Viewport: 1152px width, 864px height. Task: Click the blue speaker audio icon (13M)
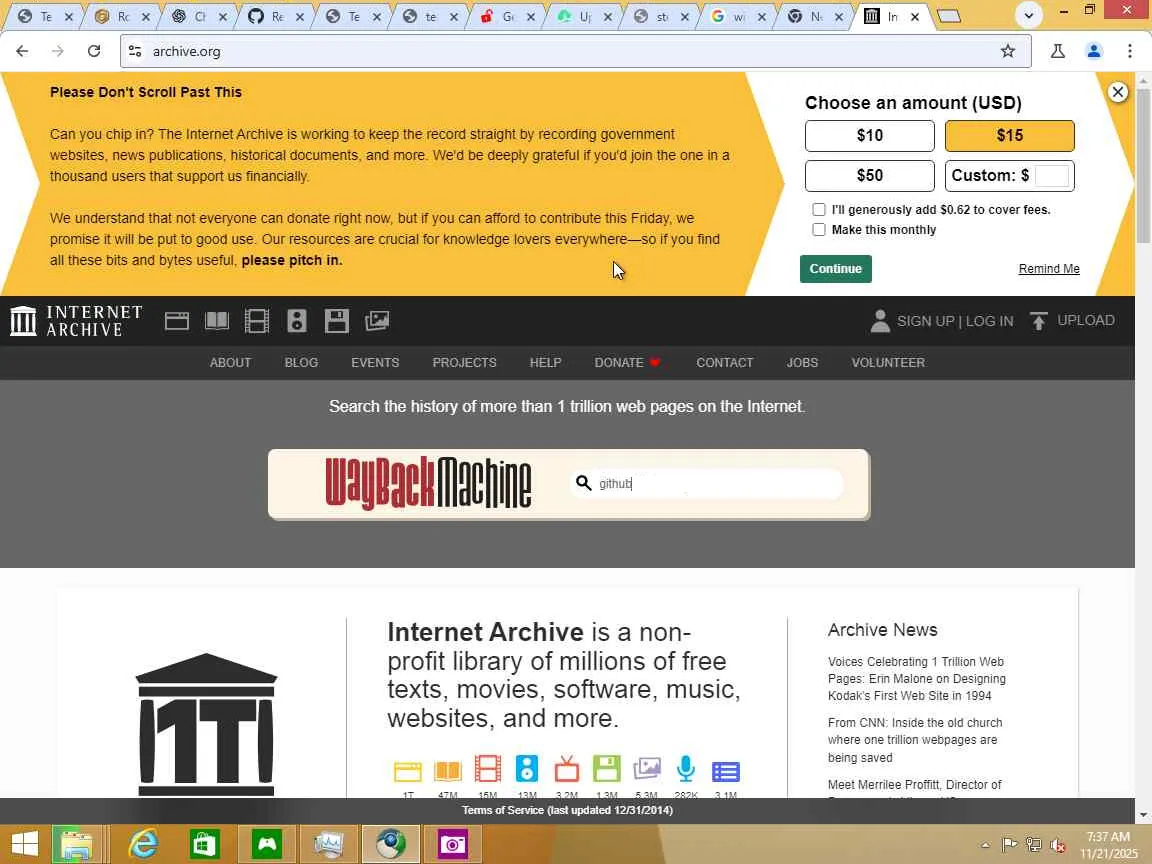pyautogui.click(x=527, y=769)
